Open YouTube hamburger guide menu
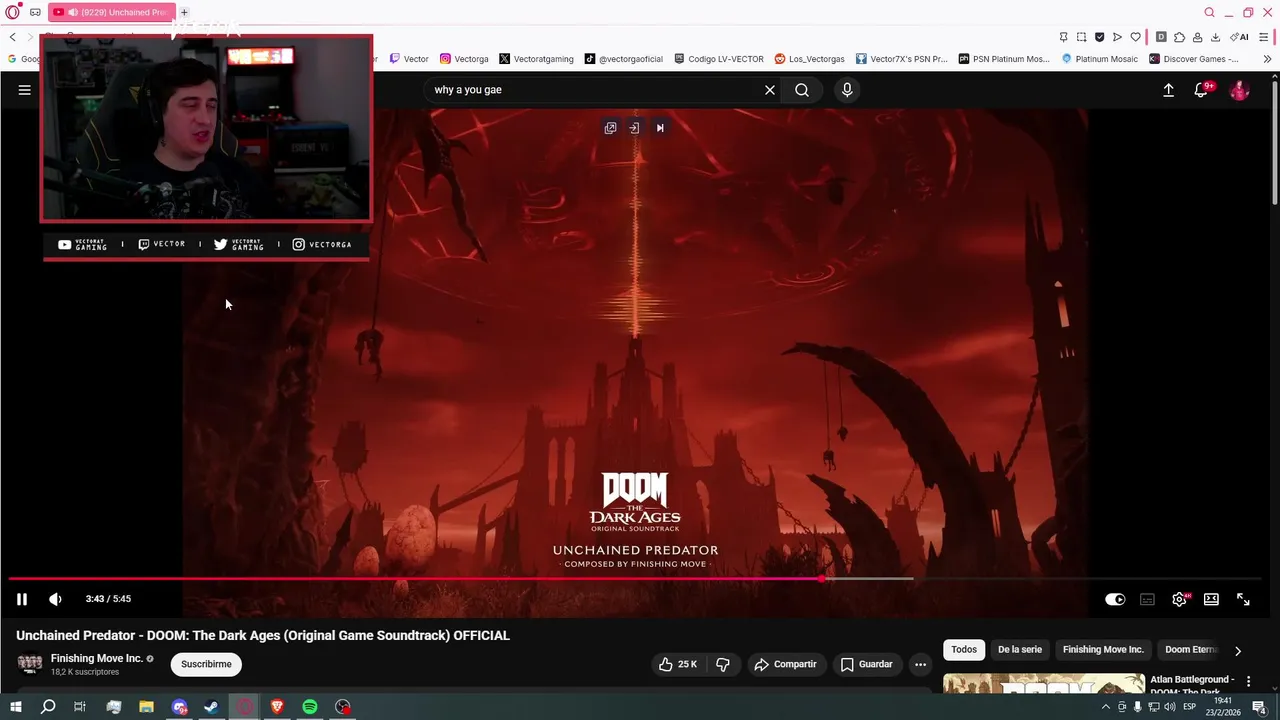This screenshot has height=720, width=1280. click(x=24, y=90)
